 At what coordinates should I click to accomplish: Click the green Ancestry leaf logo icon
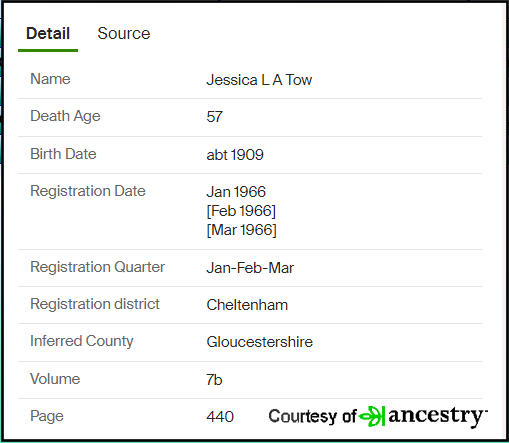pos(372,416)
